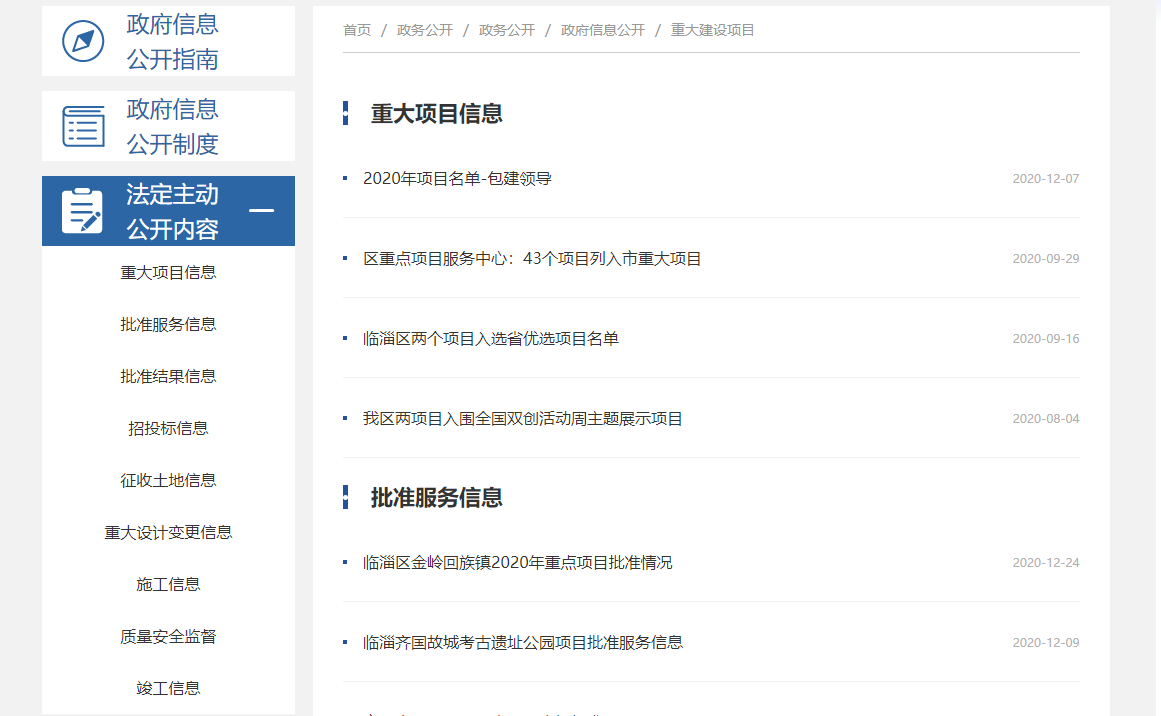Click 施工信息 in the sidebar

[168, 584]
